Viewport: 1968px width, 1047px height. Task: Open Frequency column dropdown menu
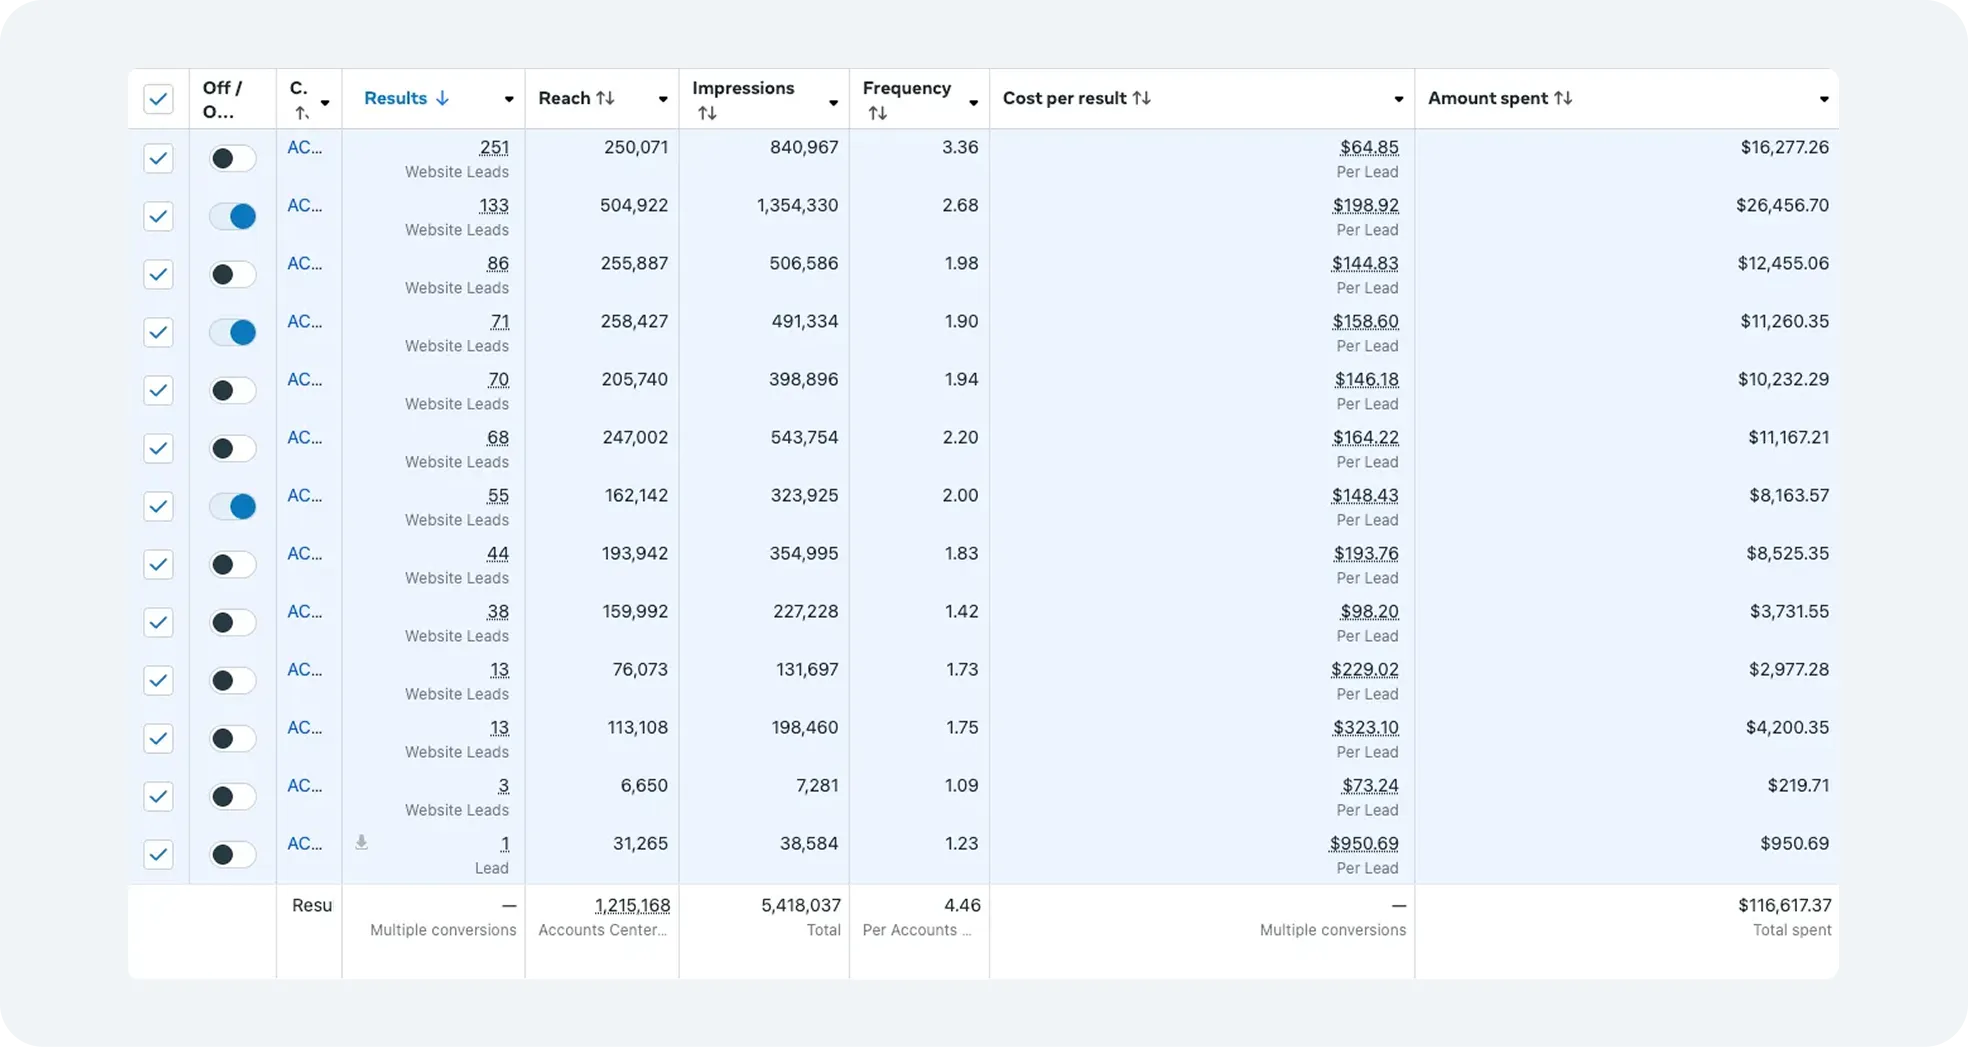click(x=973, y=102)
